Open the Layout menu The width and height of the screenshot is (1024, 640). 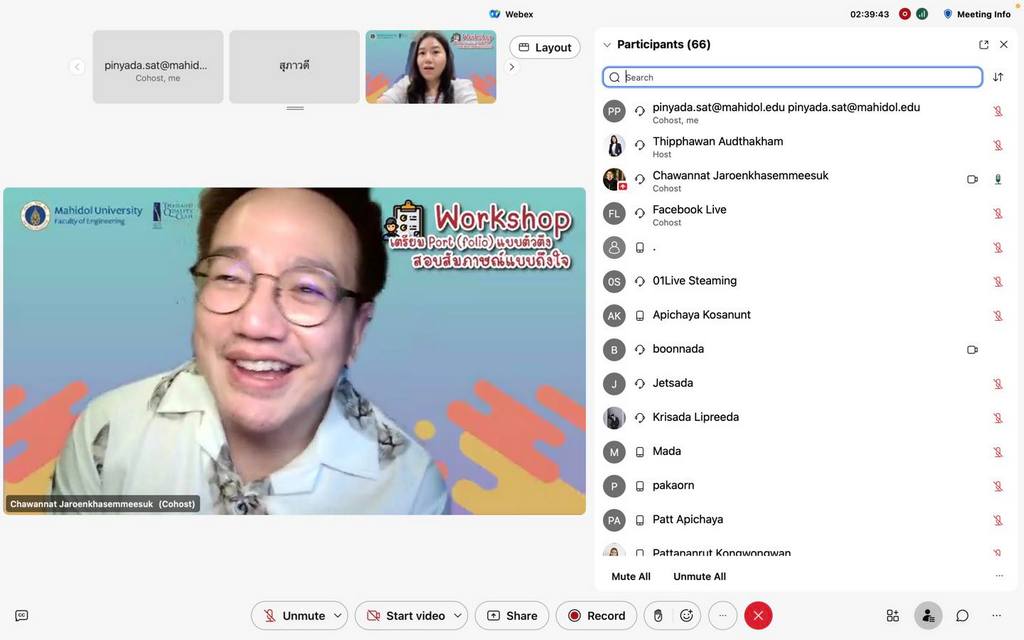[x=545, y=47]
